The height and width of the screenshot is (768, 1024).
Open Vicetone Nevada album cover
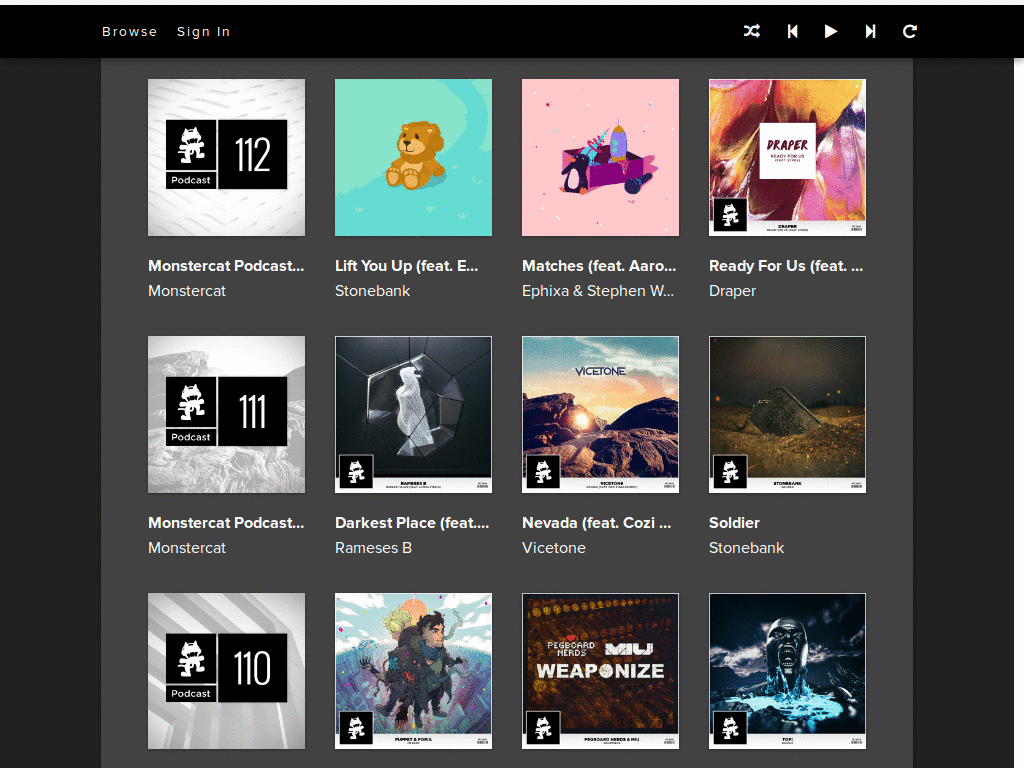pos(600,415)
